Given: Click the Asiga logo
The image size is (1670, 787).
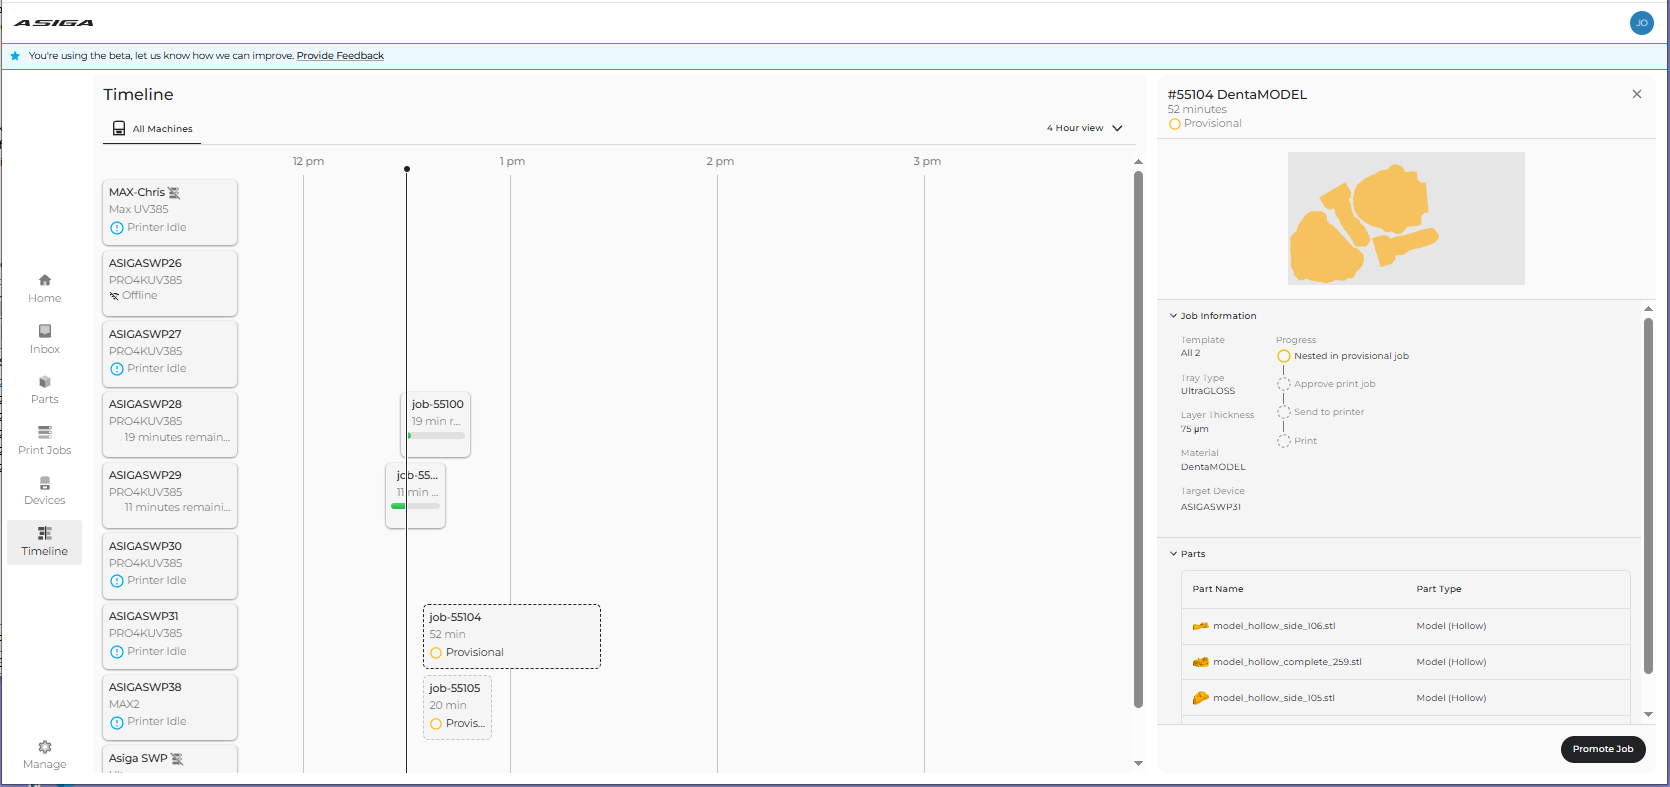Looking at the screenshot, I should pyautogui.click(x=54, y=23).
